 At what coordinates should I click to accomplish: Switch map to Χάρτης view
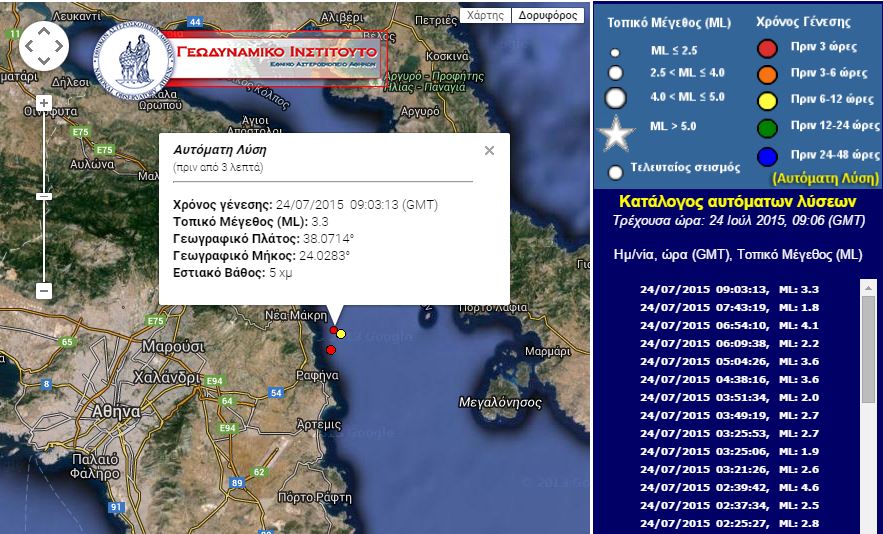click(x=485, y=15)
